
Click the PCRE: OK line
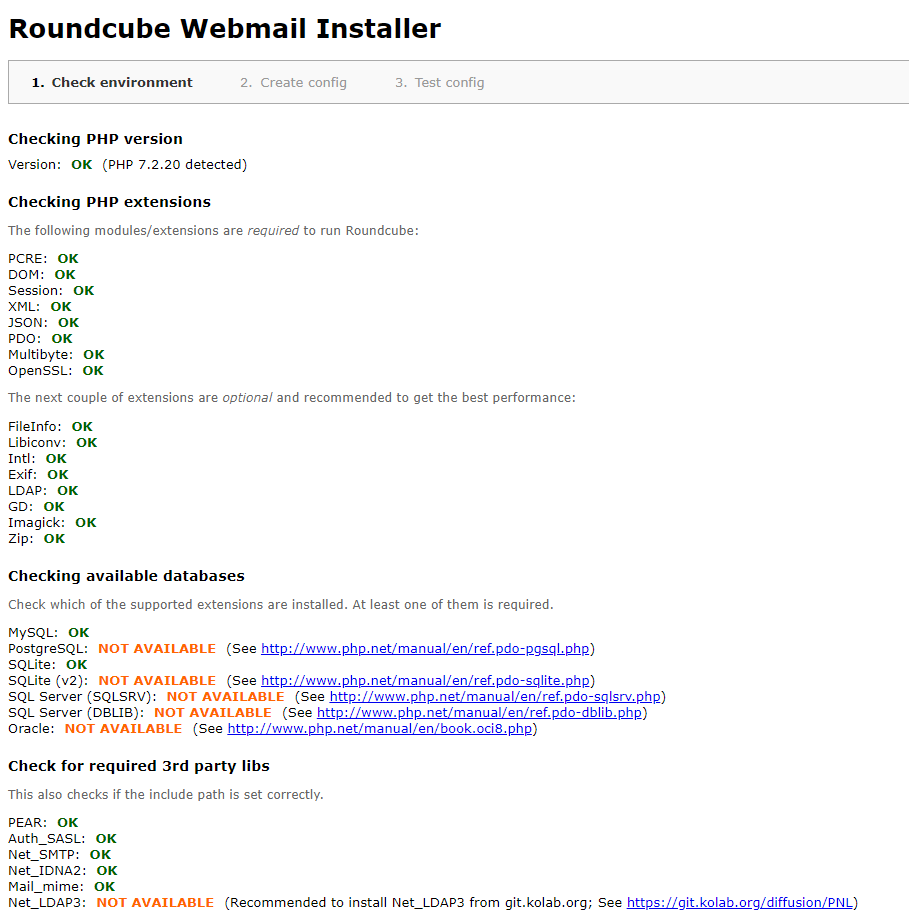(x=43, y=259)
